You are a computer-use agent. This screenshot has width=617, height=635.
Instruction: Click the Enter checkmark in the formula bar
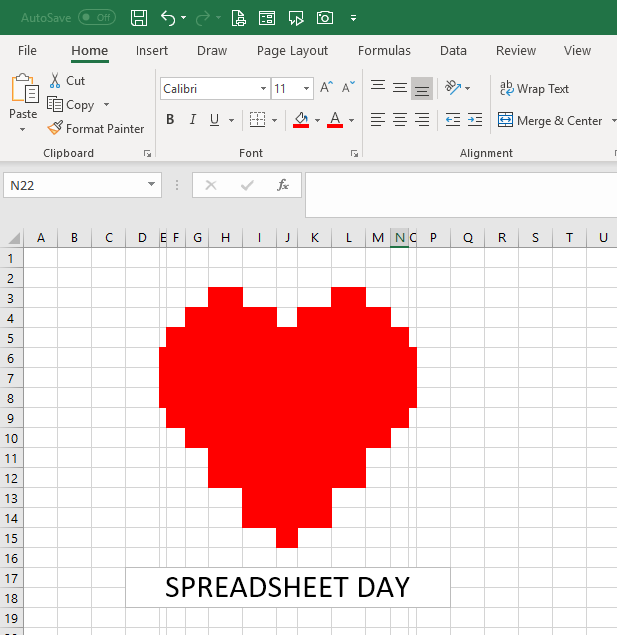click(x=247, y=185)
